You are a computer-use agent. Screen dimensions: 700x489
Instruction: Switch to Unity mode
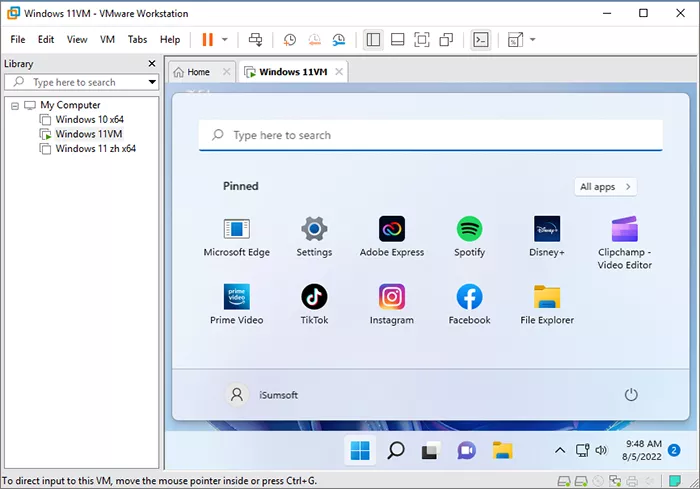tap(446, 39)
